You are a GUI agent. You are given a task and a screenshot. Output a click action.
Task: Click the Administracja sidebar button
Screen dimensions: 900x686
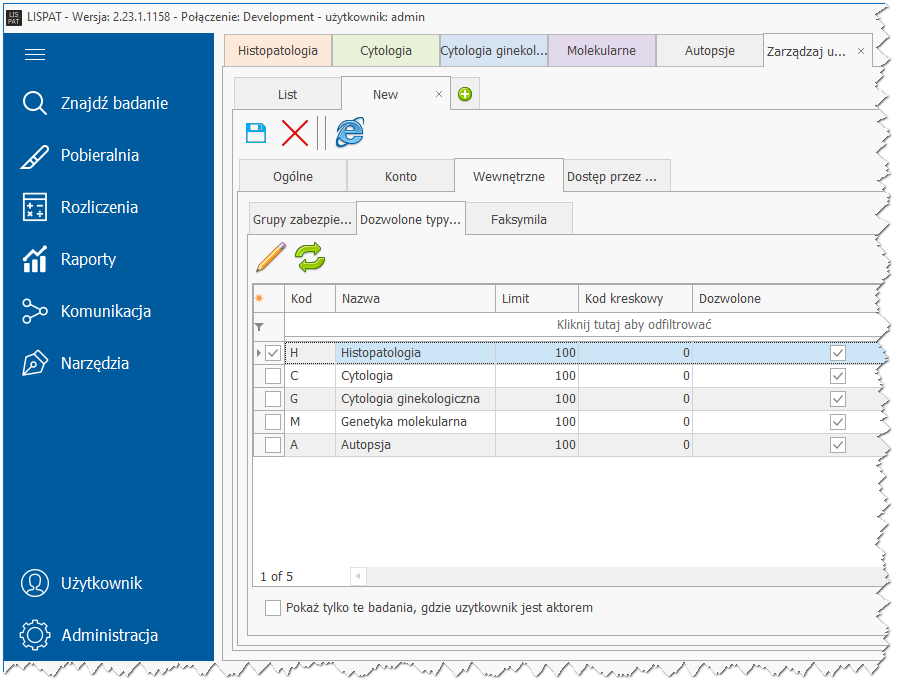coord(108,635)
